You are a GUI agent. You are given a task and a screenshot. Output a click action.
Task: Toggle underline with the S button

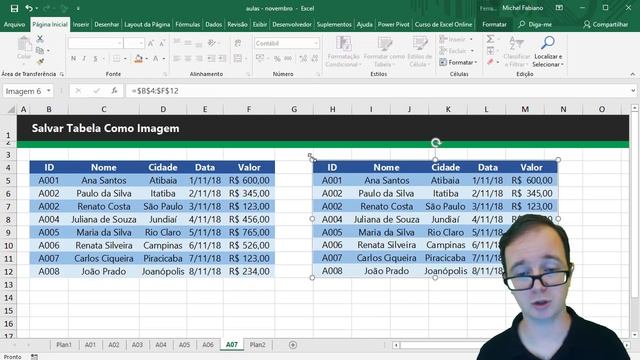point(95,59)
